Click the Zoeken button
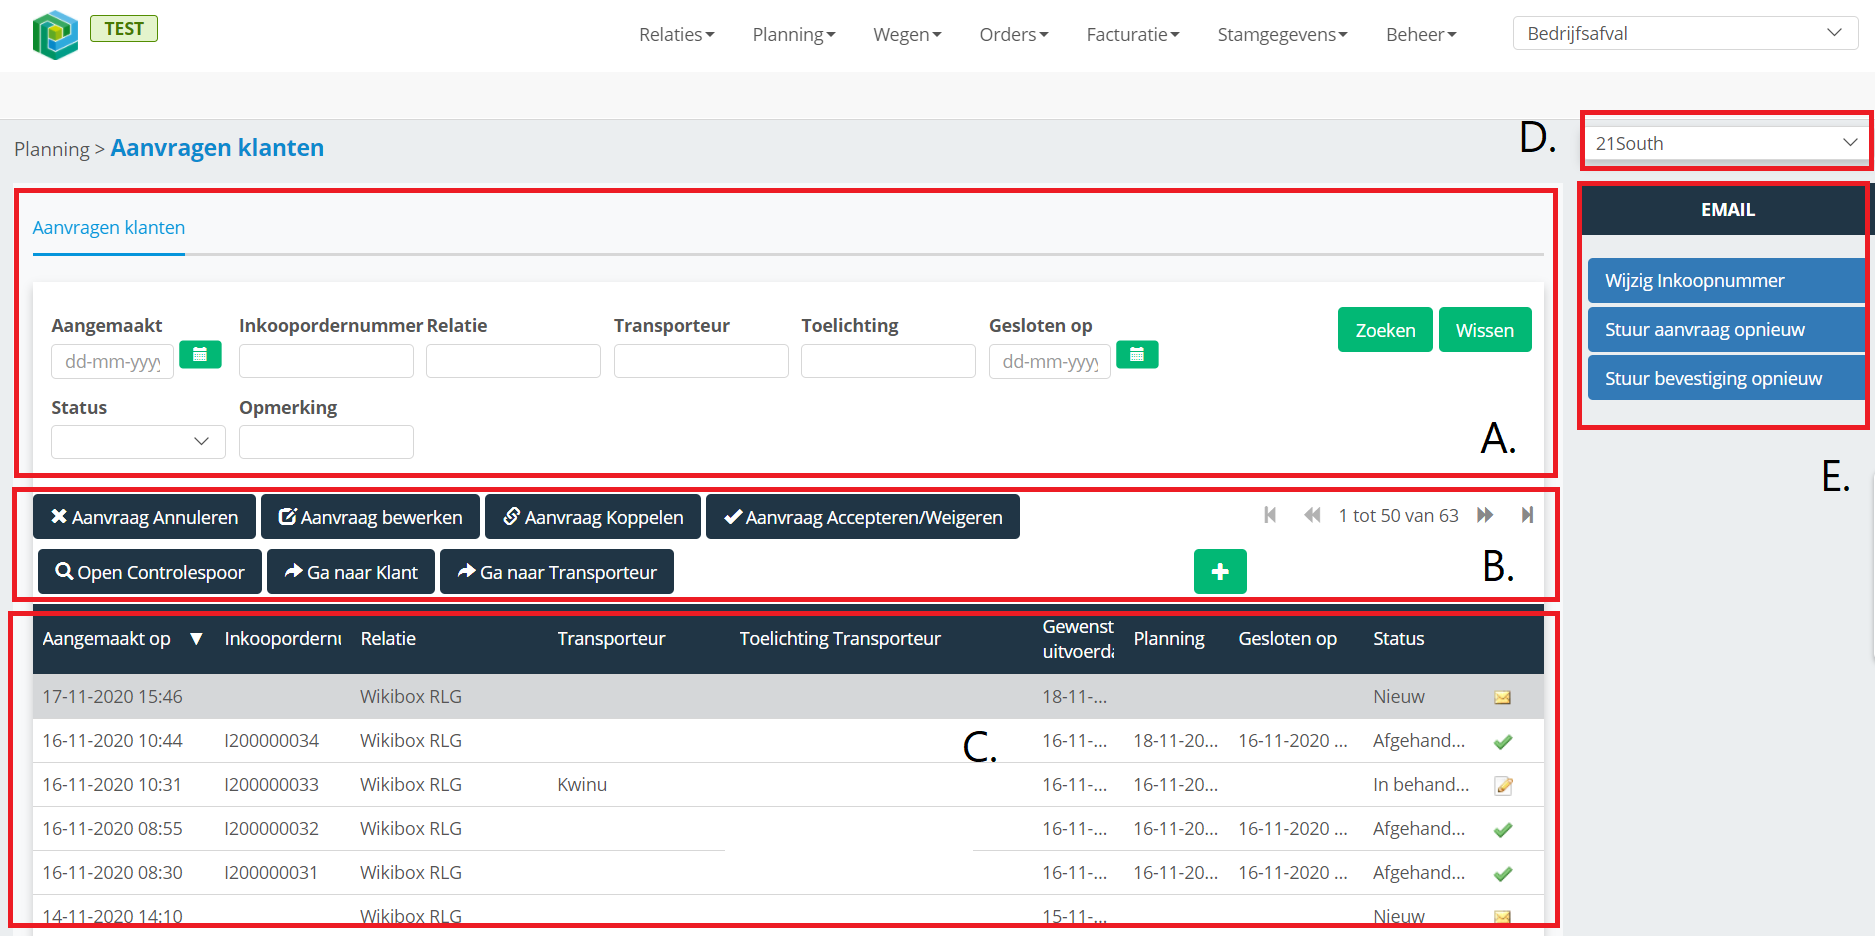Viewport: 1875px width, 936px height. 1385,330
